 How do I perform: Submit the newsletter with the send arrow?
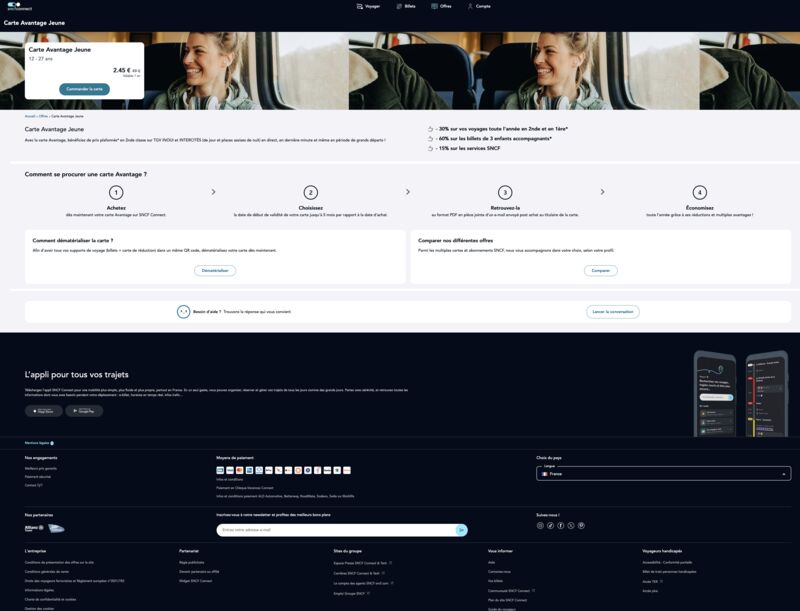click(461, 530)
